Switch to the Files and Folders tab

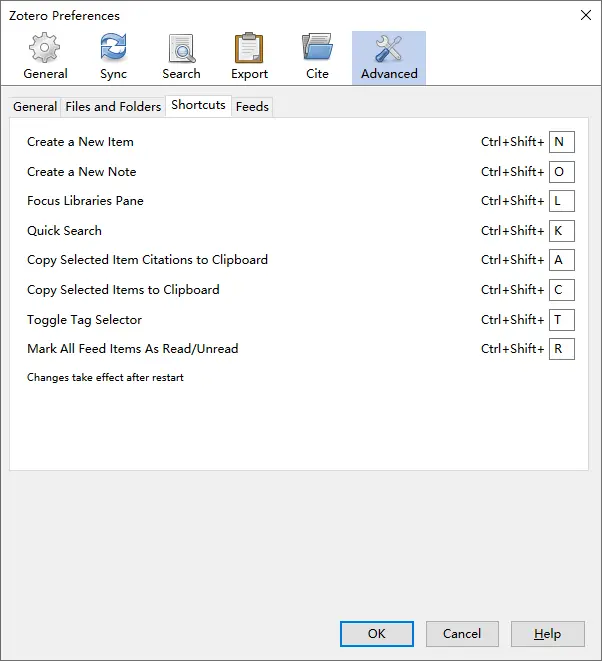[113, 107]
